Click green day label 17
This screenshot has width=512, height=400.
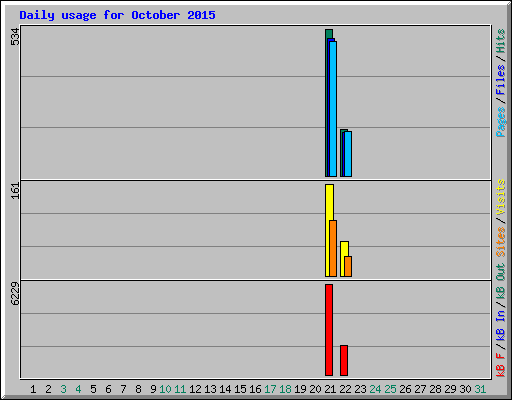pos(270,389)
